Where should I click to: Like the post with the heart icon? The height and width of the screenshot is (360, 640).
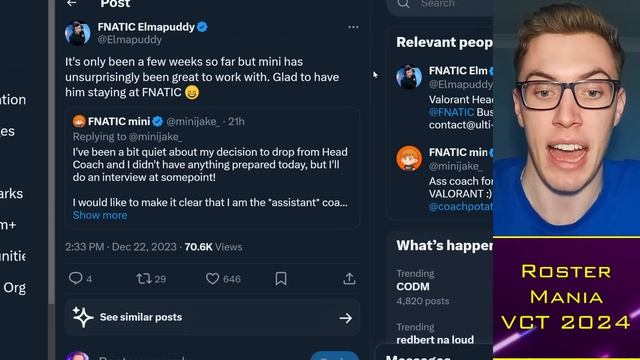(x=212, y=279)
